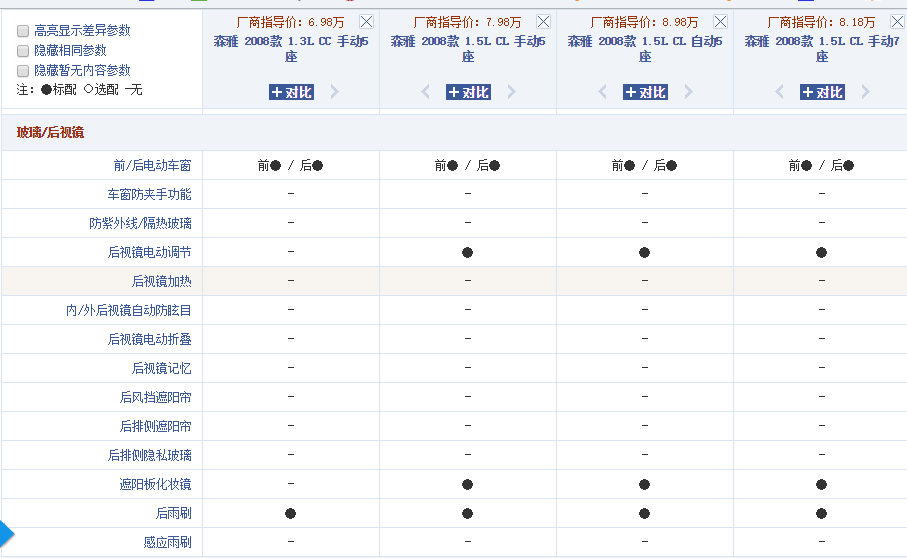
Task: Toggle 隐藏相同参数 checkbox
Action: pos(23,51)
